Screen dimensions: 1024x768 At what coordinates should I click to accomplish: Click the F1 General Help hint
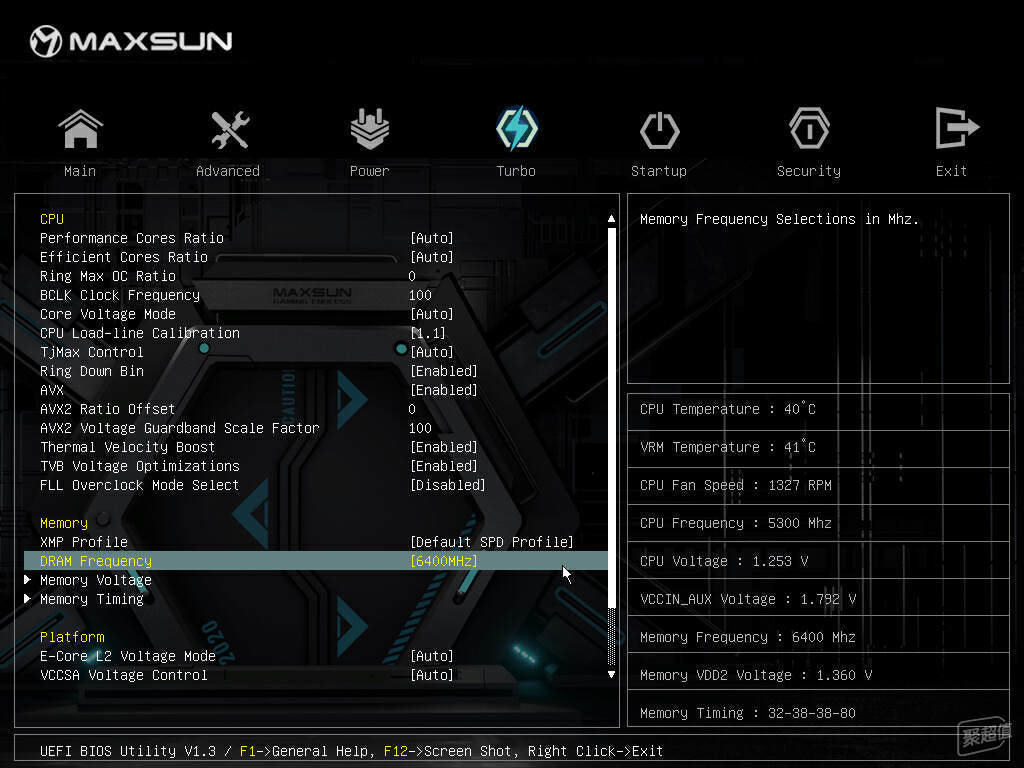[306, 751]
